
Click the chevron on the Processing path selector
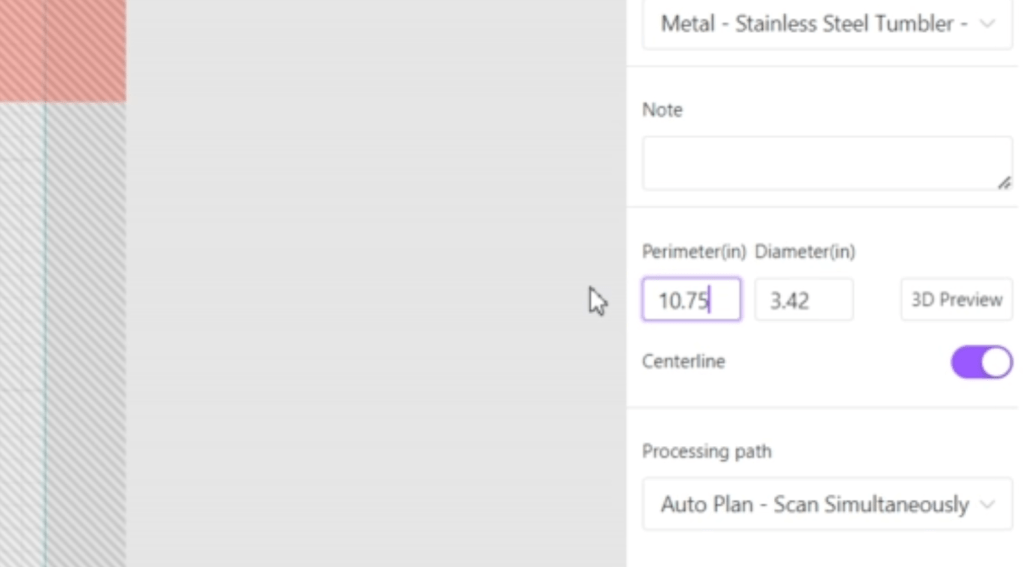pyautogui.click(x=987, y=504)
